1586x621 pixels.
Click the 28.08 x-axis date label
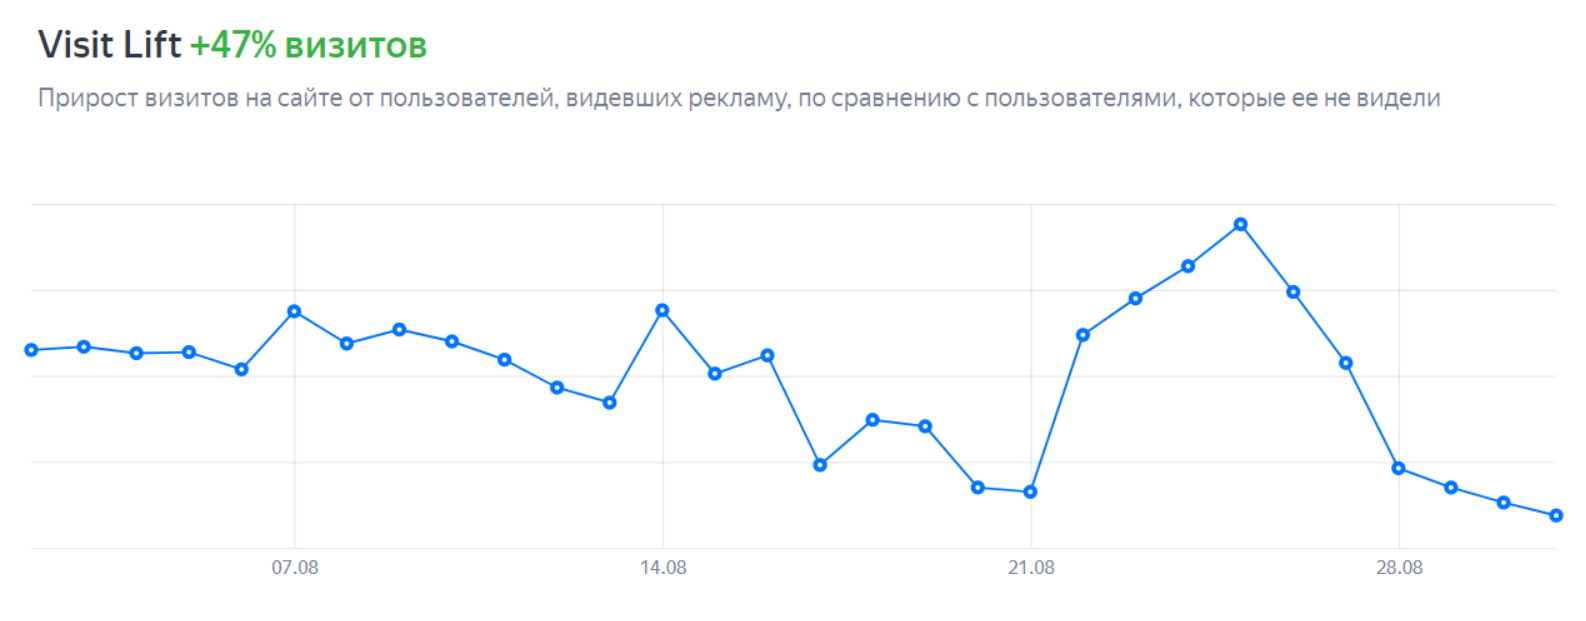1398,568
